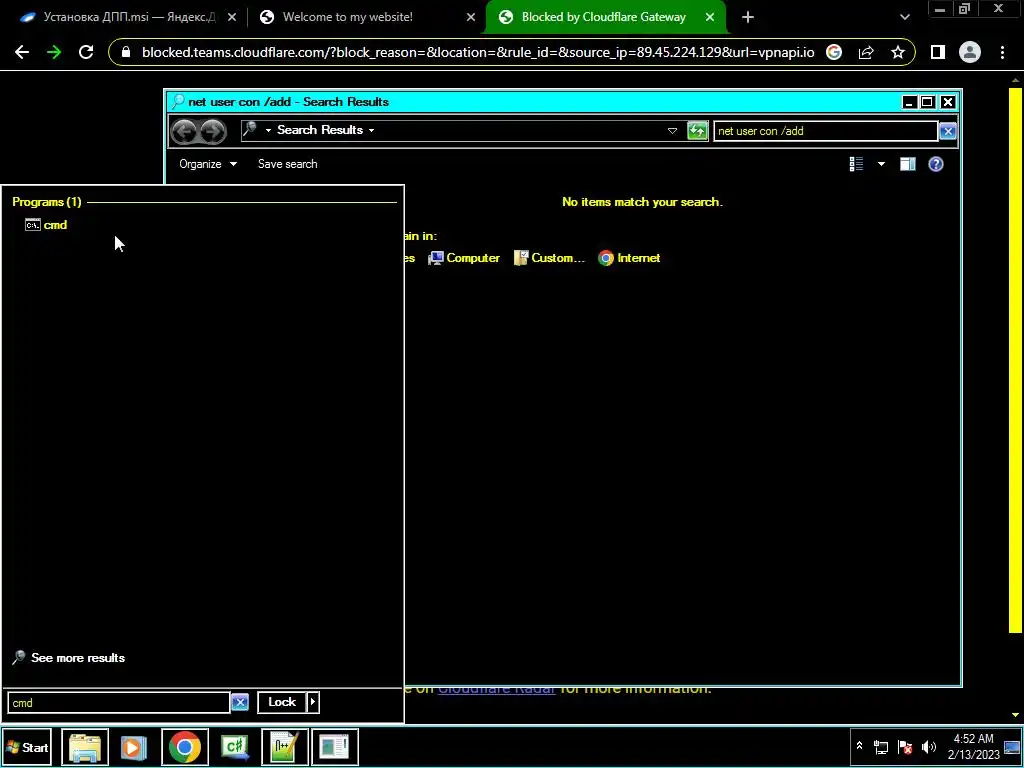The height and width of the screenshot is (768, 1024).
Task: Open the network tray icon
Action: point(881,747)
